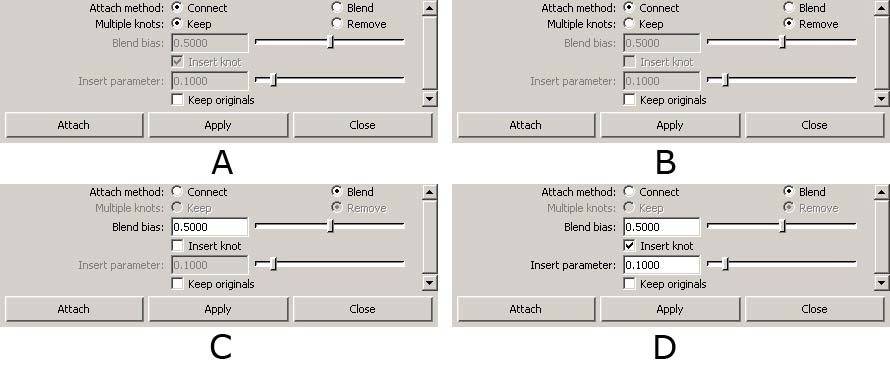Select Remove multiple knots in panel A

[337, 23]
